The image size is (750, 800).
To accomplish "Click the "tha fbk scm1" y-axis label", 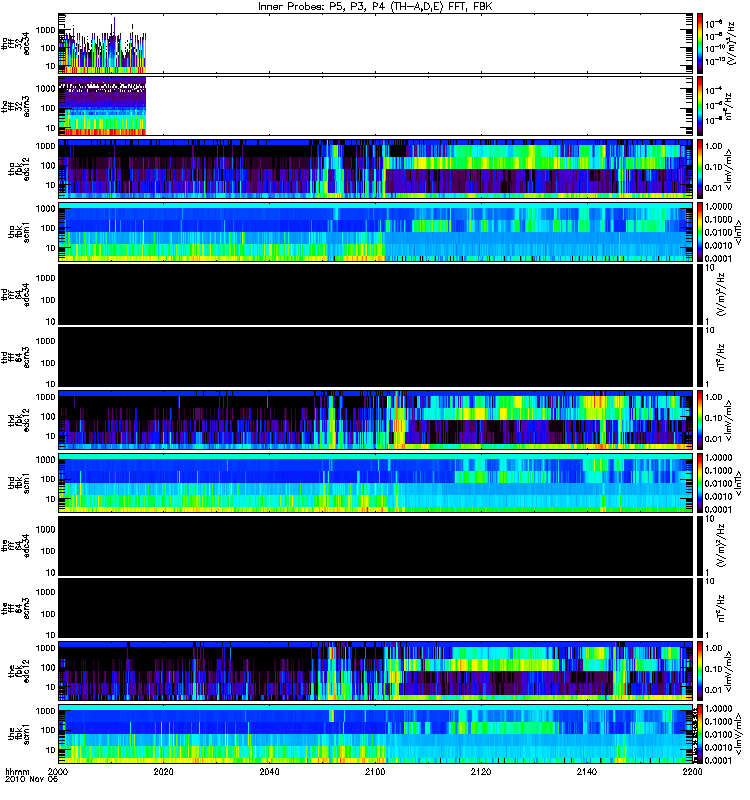I will click(19, 232).
